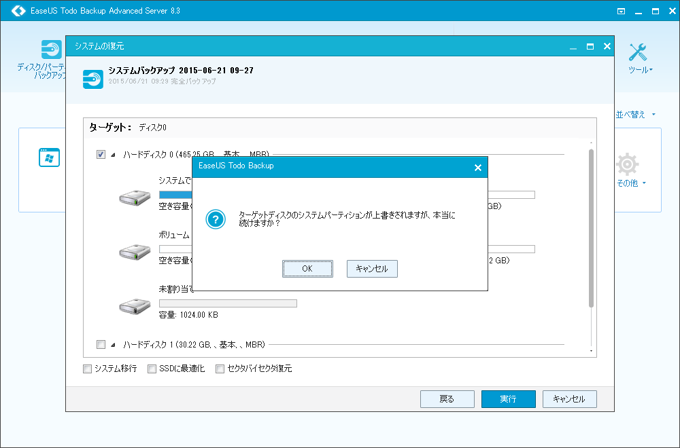Screen dimensions: 680x448
Task: Click the EaseUS logo in the title bar
Action: click(18, 10)
